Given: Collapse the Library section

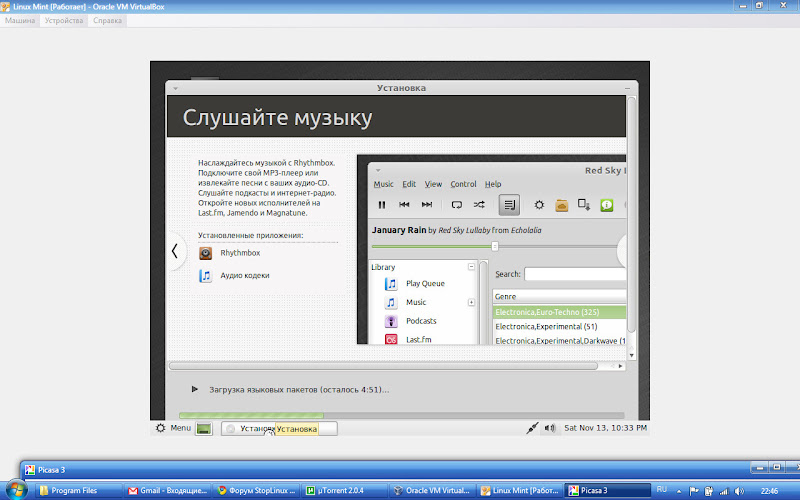Looking at the screenshot, I should point(471,267).
